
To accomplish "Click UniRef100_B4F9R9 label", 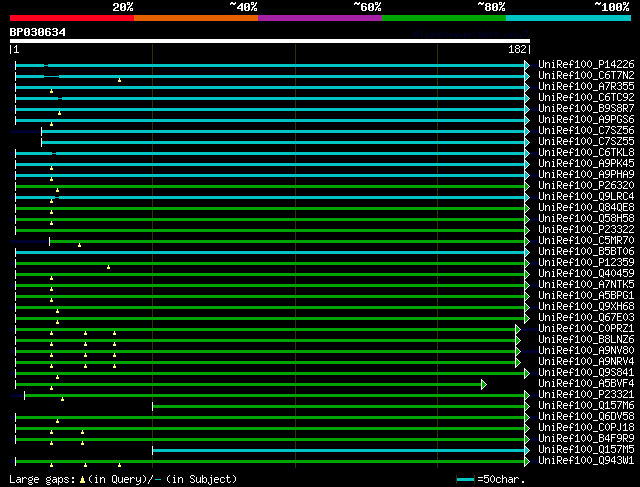I will point(586,439).
